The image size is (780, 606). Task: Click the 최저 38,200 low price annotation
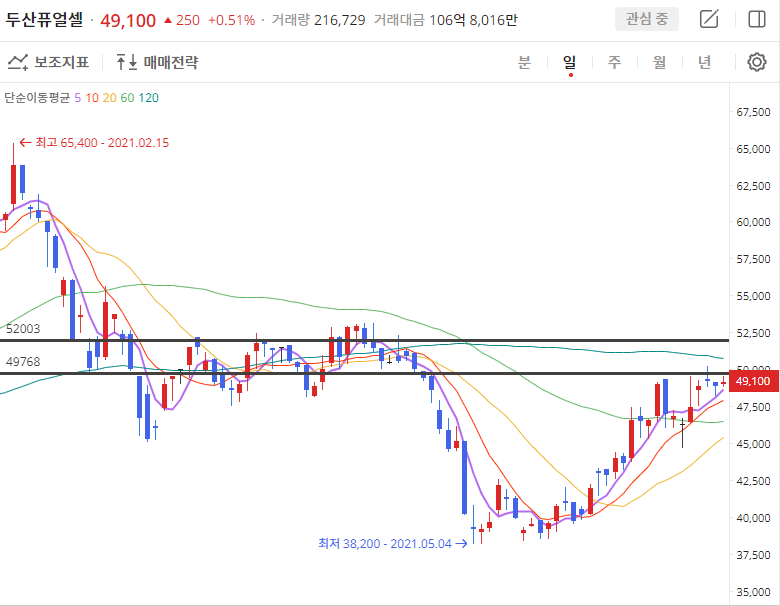click(392, 543)
